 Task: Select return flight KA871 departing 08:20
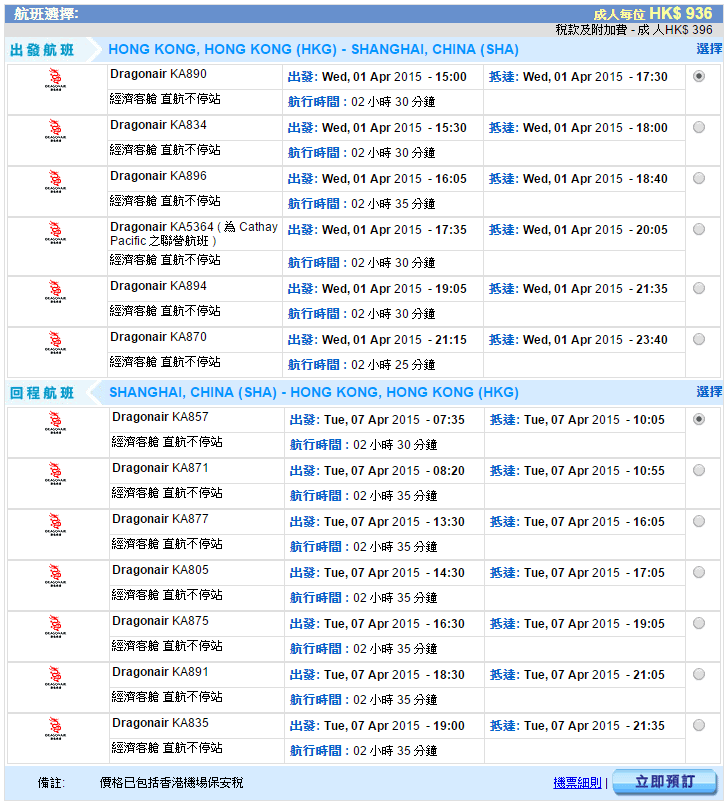coord(698,470)
